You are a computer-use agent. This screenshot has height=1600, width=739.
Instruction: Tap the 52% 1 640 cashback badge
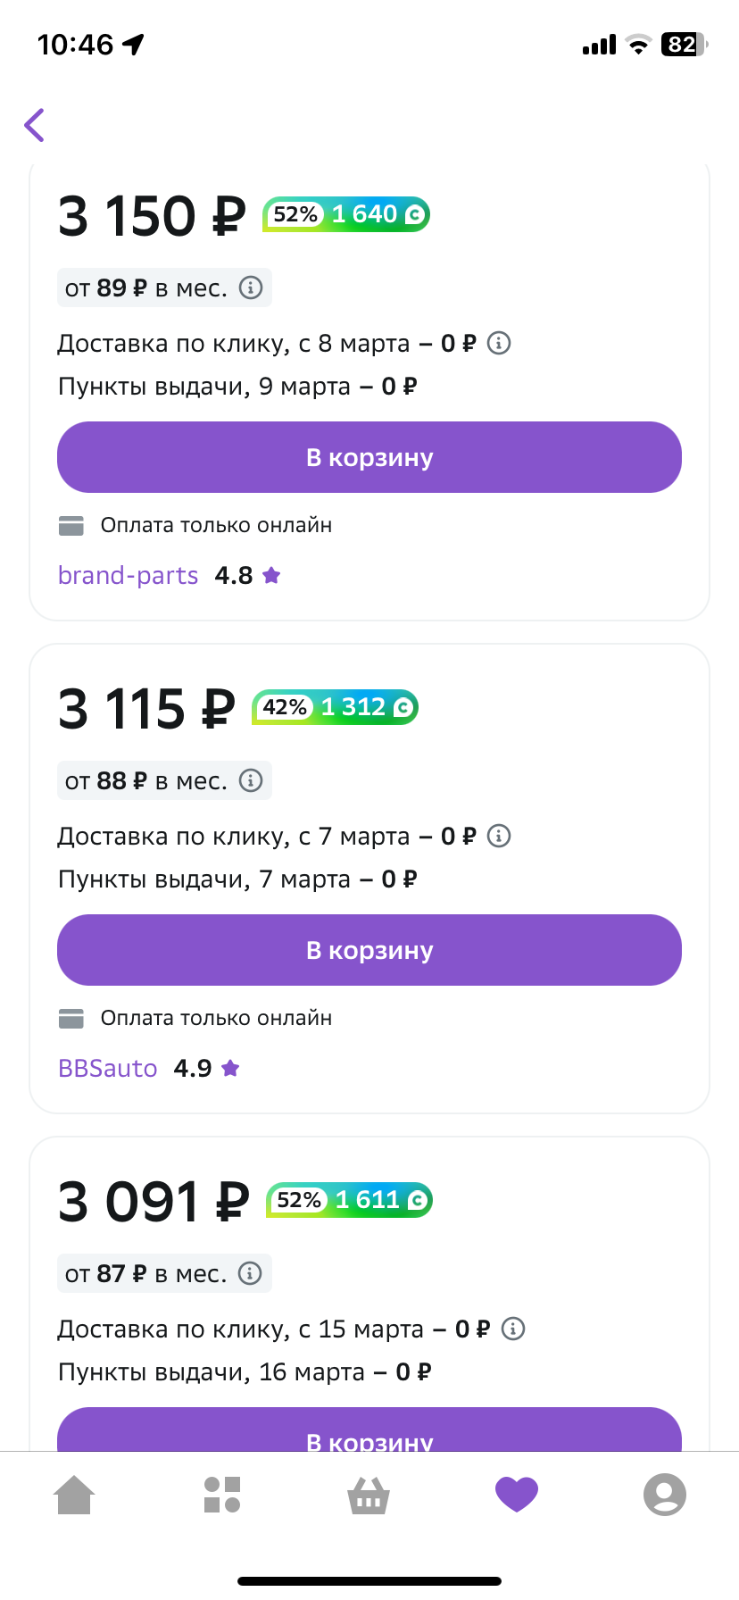[346, 214]
